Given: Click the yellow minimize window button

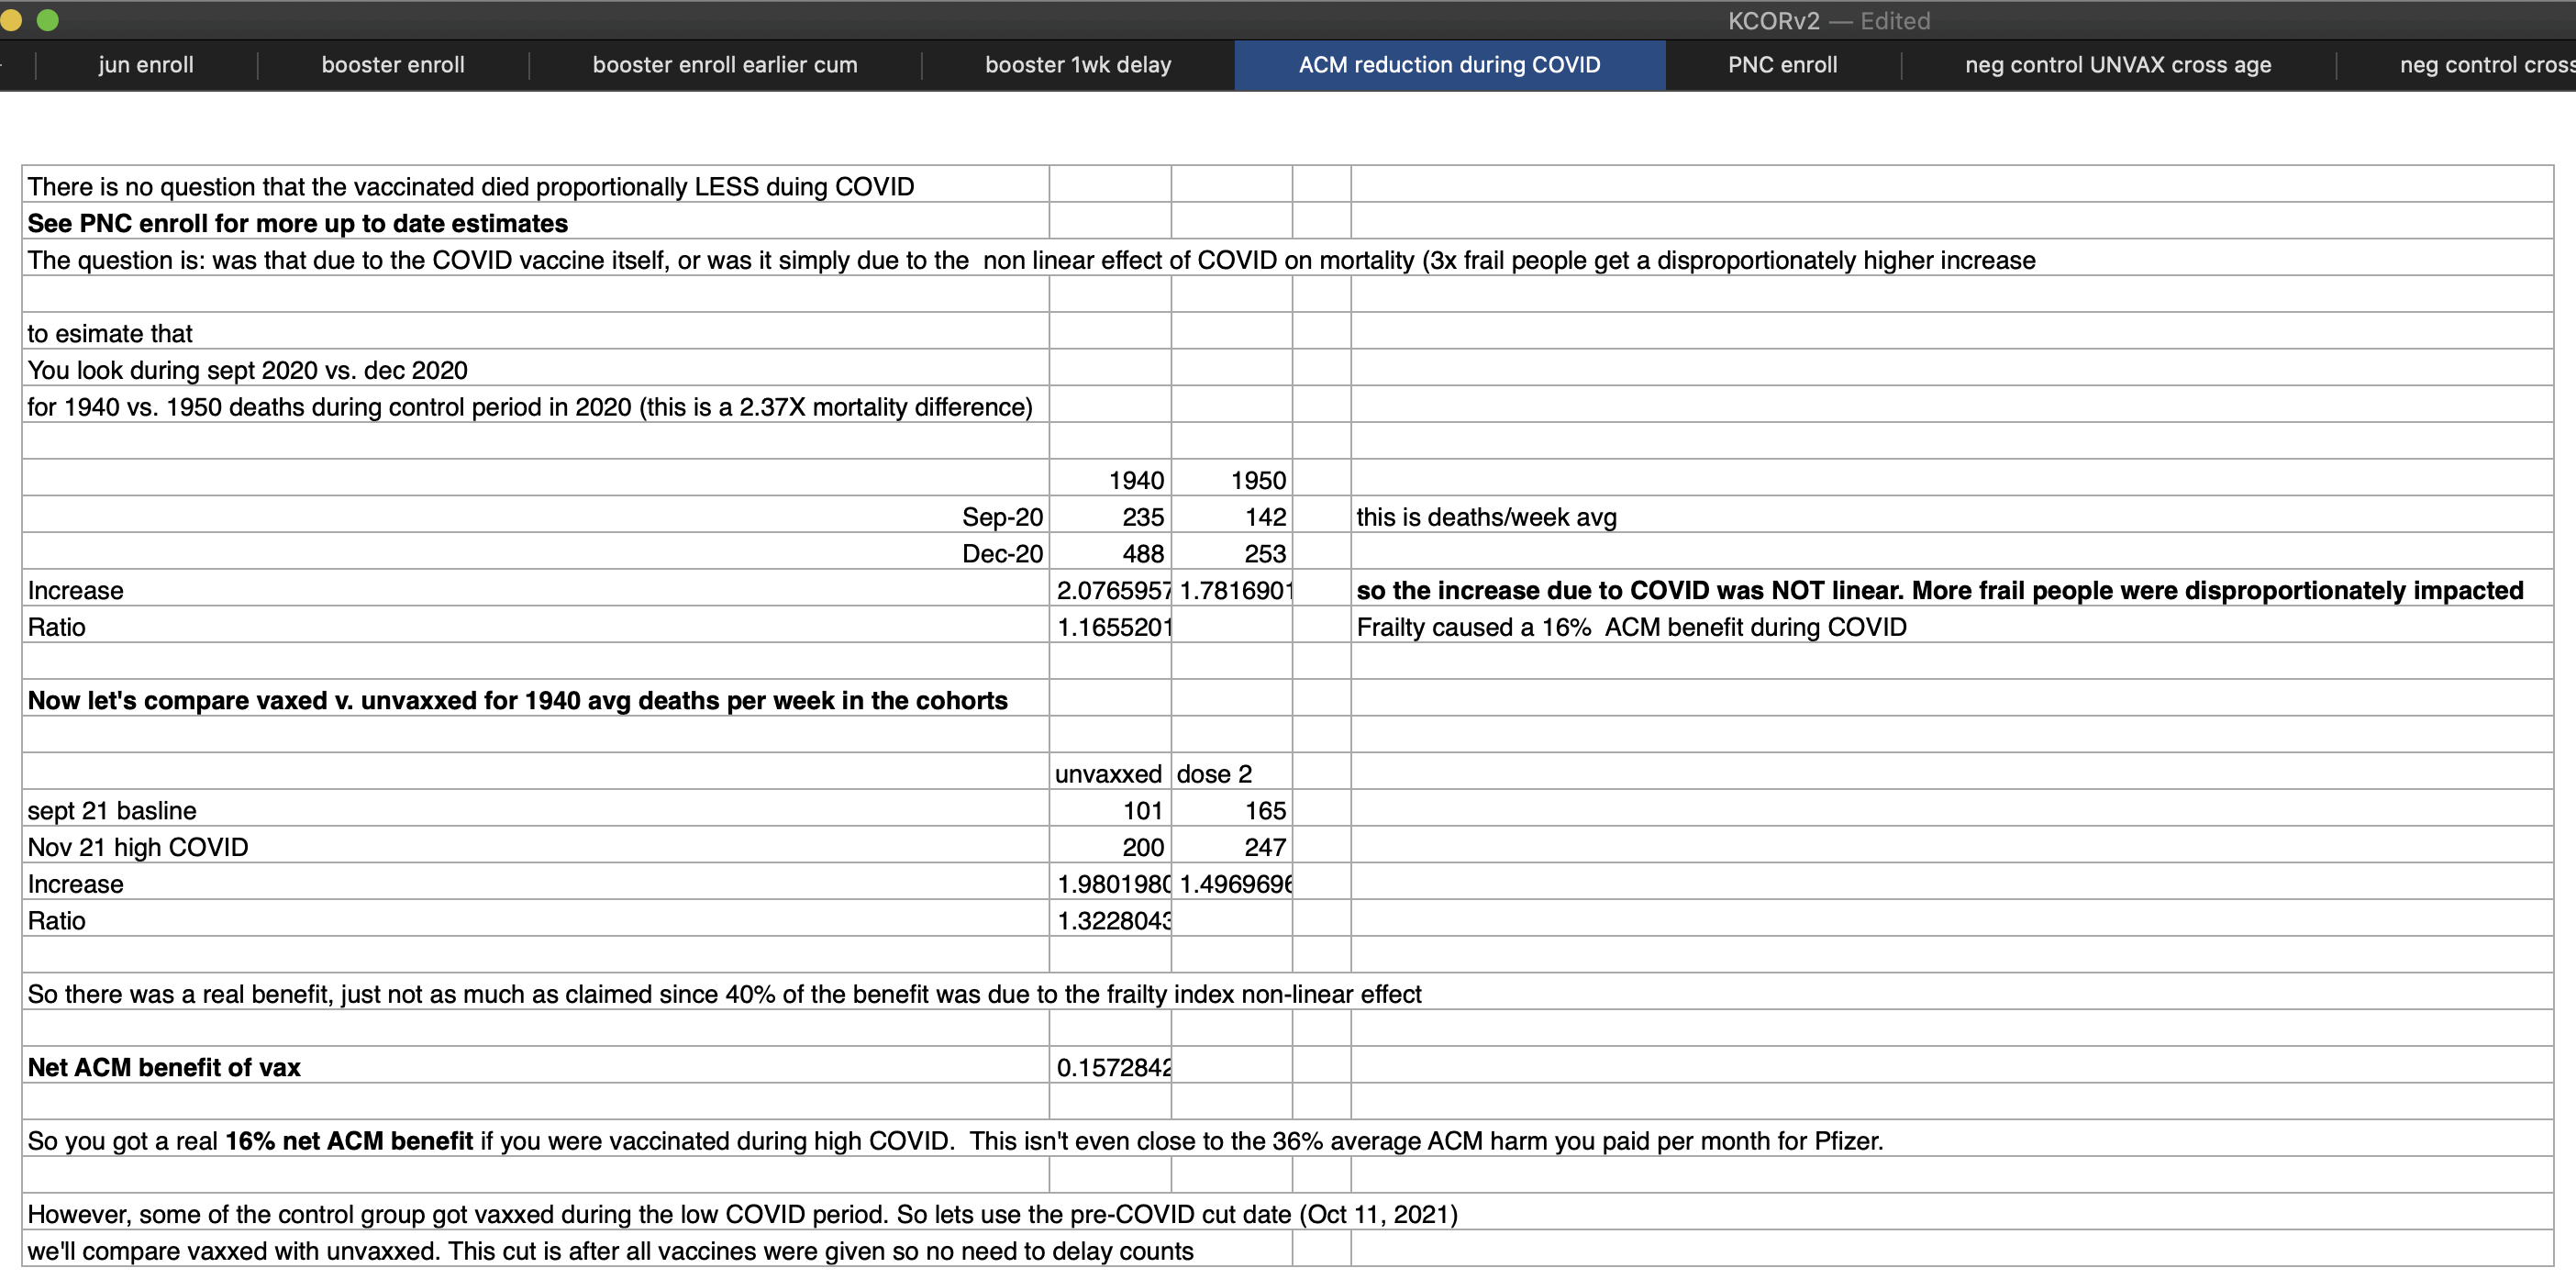Looking at the screenshot, I should 11,20.
